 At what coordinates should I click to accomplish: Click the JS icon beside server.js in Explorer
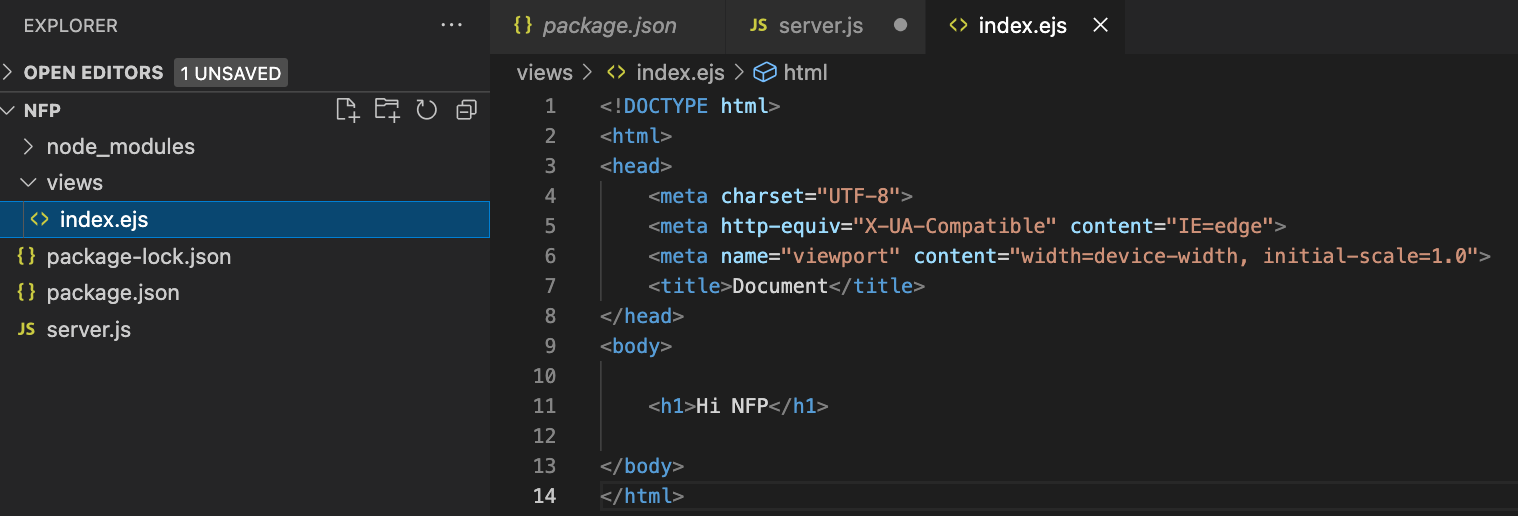point(27,329)
